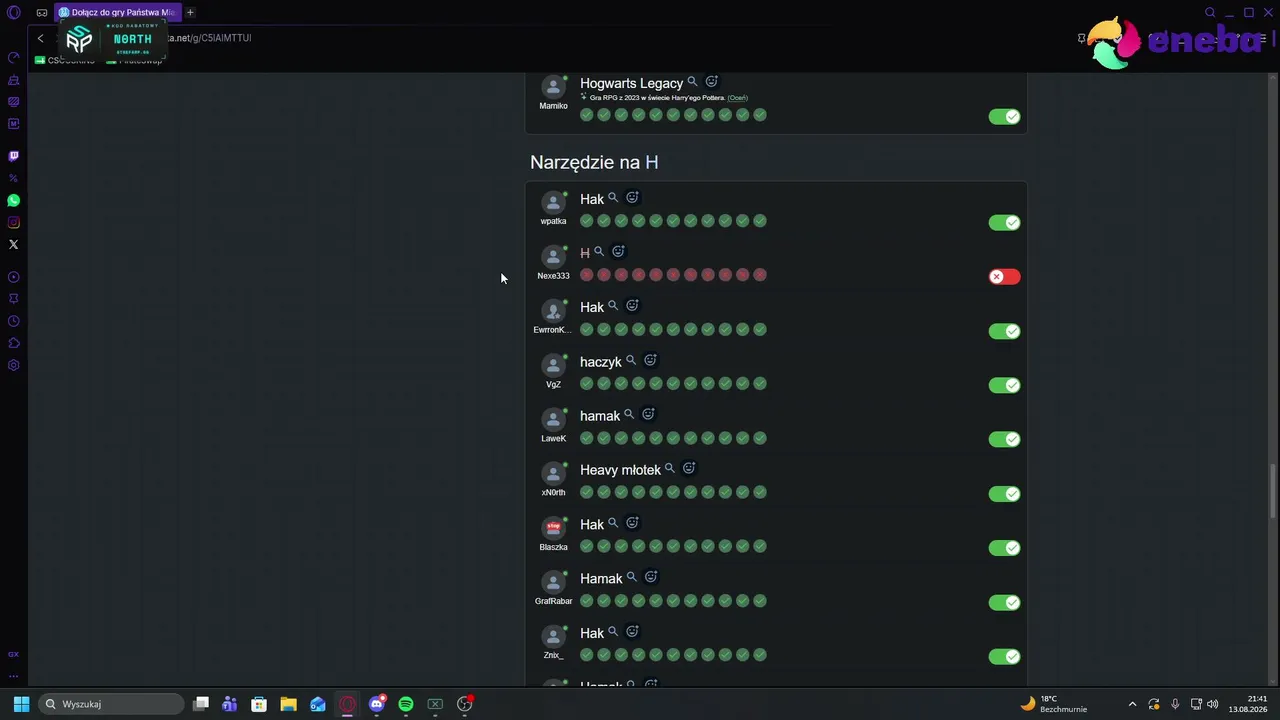Open the Extensions icon in the sidebar
Viewport: 1280px width, 720px height.
[14, 343]
